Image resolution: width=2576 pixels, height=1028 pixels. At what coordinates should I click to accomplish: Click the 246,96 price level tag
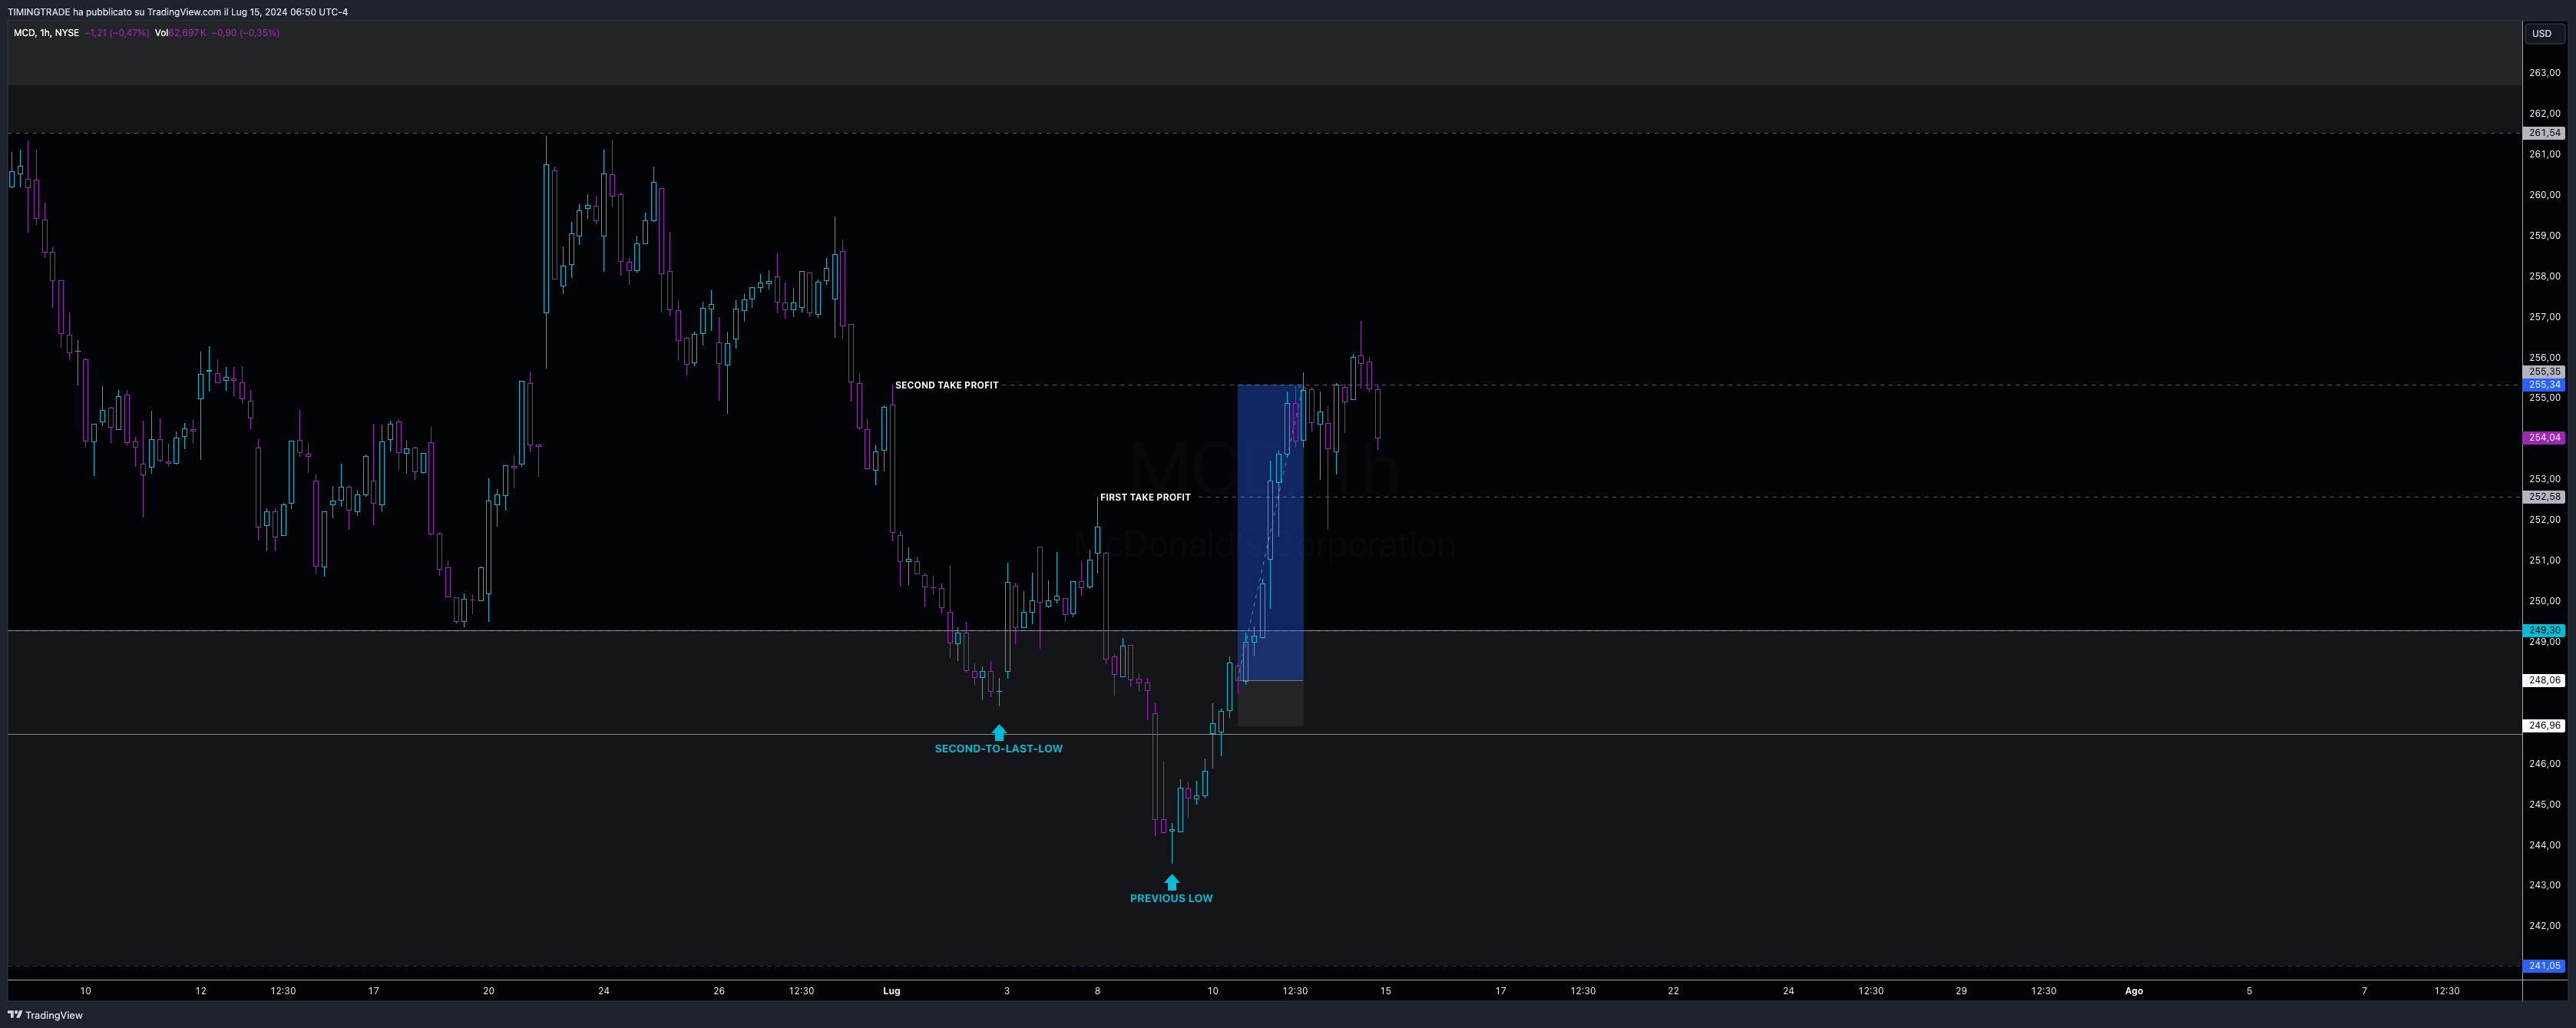[x=2544, y=726]
